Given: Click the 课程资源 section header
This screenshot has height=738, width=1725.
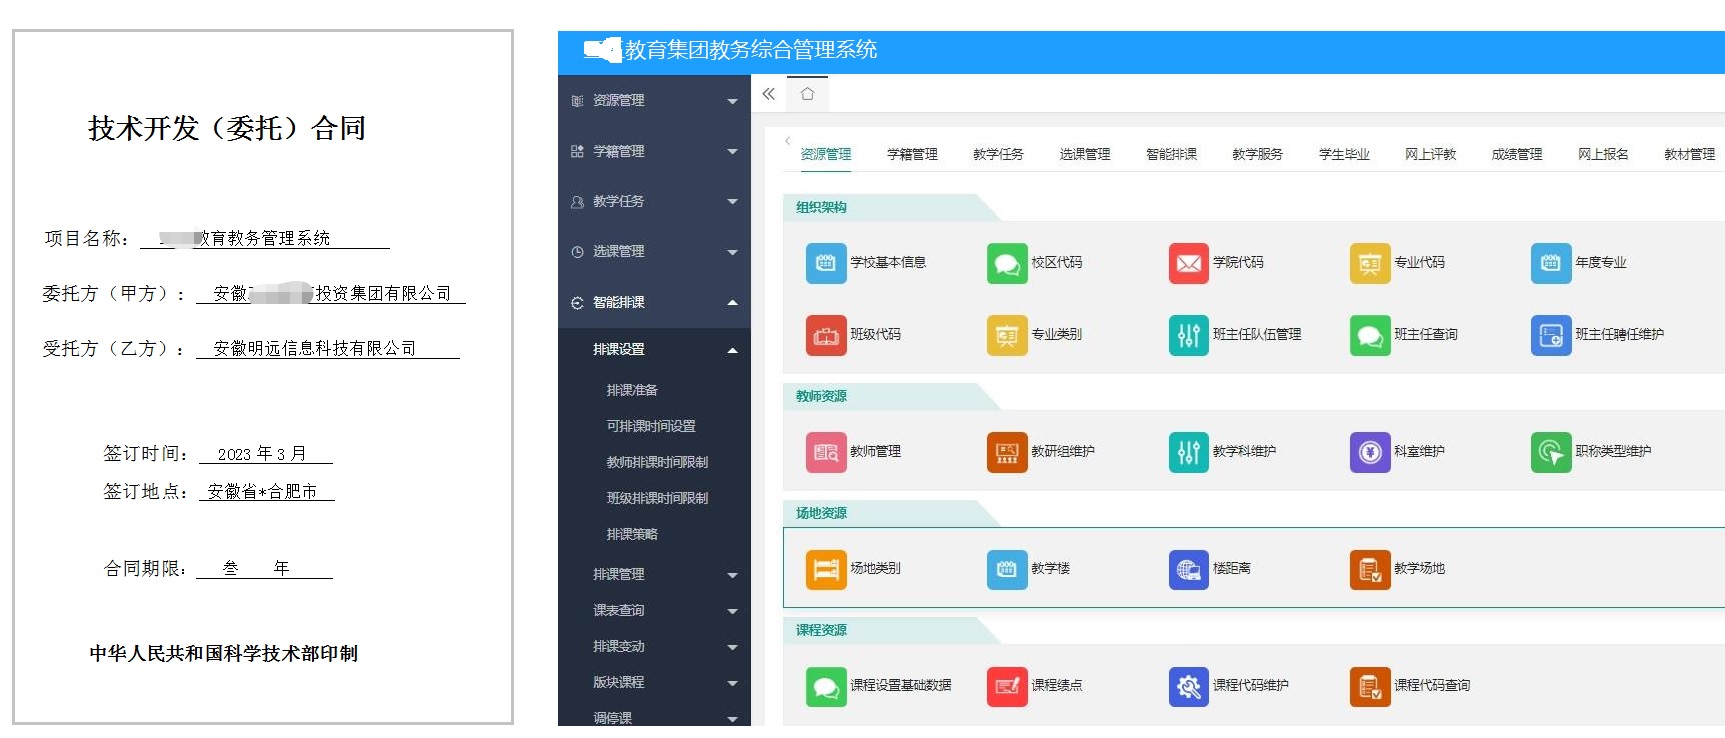Looking at the screenshot, I should tap(821, 631).
